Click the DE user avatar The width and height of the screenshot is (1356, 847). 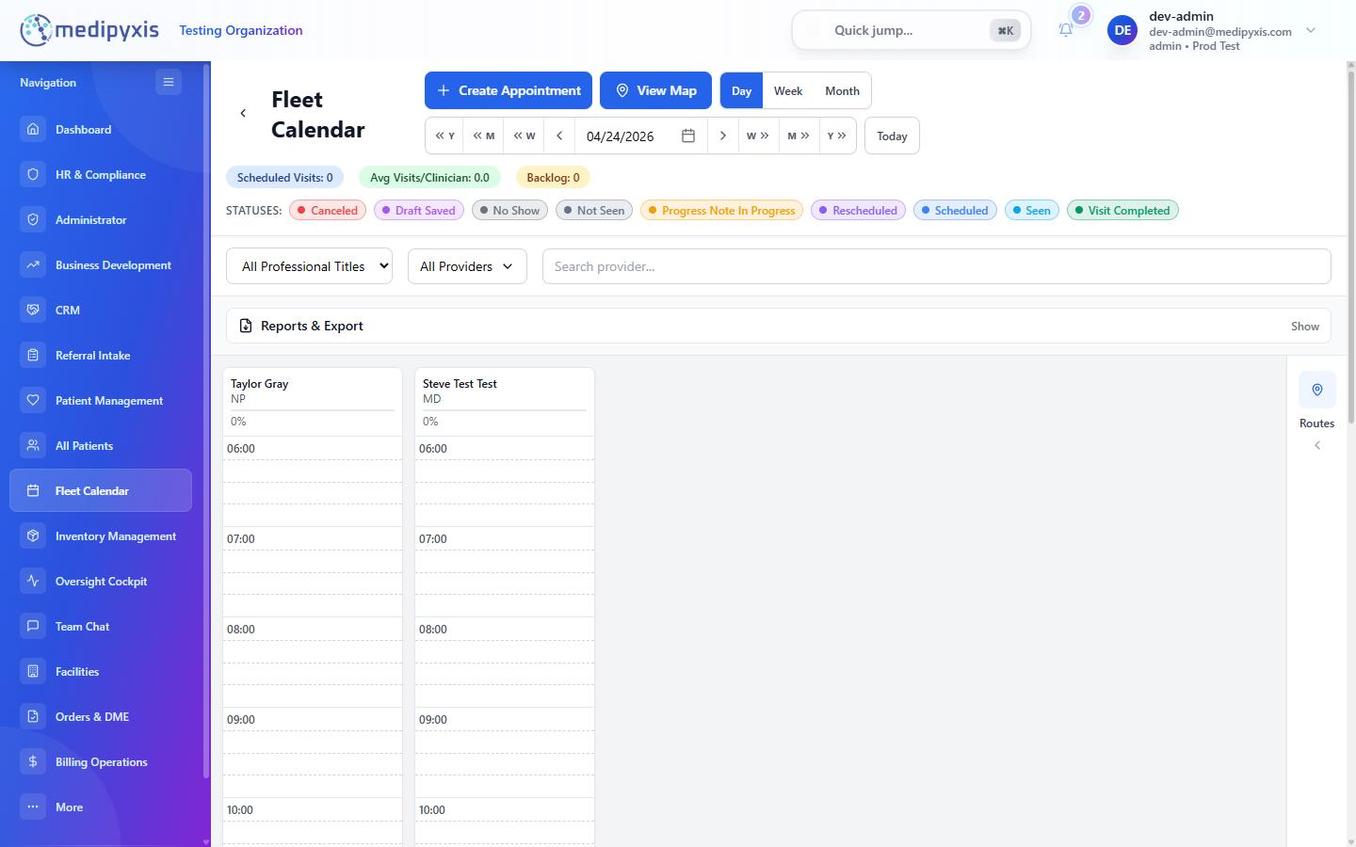pyautogui.click(x=1123, y=30)
